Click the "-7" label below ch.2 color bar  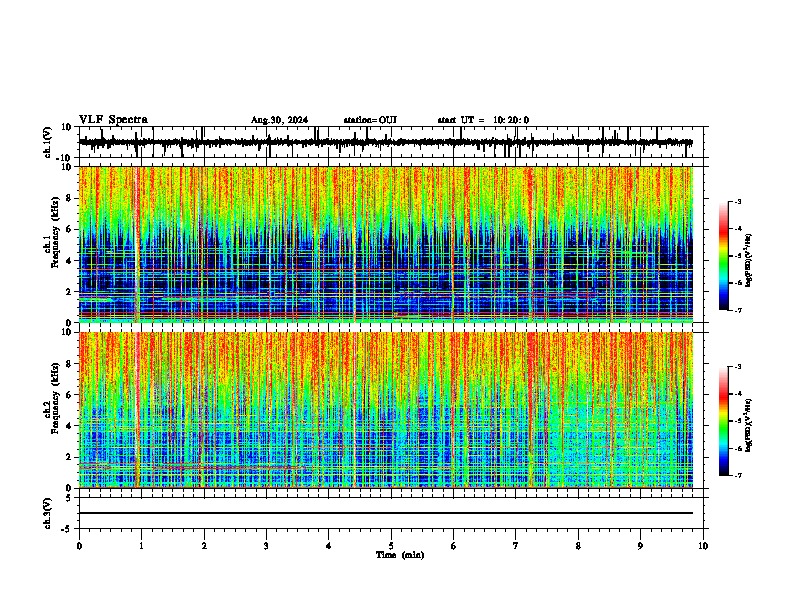(737, 475)
